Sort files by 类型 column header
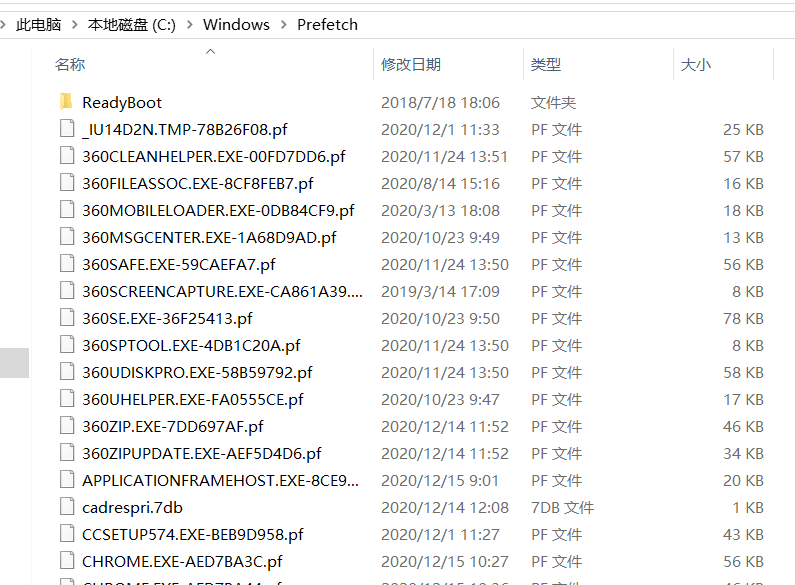Screen dimensions: 795x585 [546, 64]
